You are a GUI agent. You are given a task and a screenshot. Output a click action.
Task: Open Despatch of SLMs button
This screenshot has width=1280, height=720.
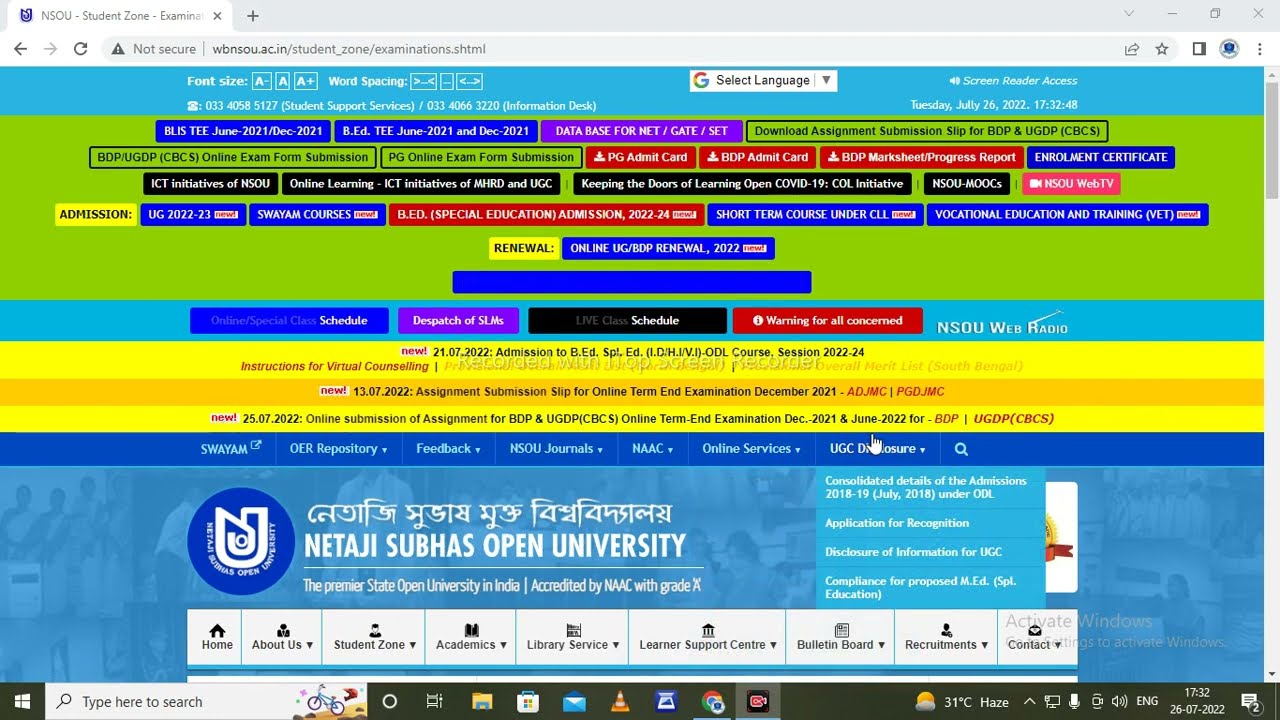click(458, 321)
